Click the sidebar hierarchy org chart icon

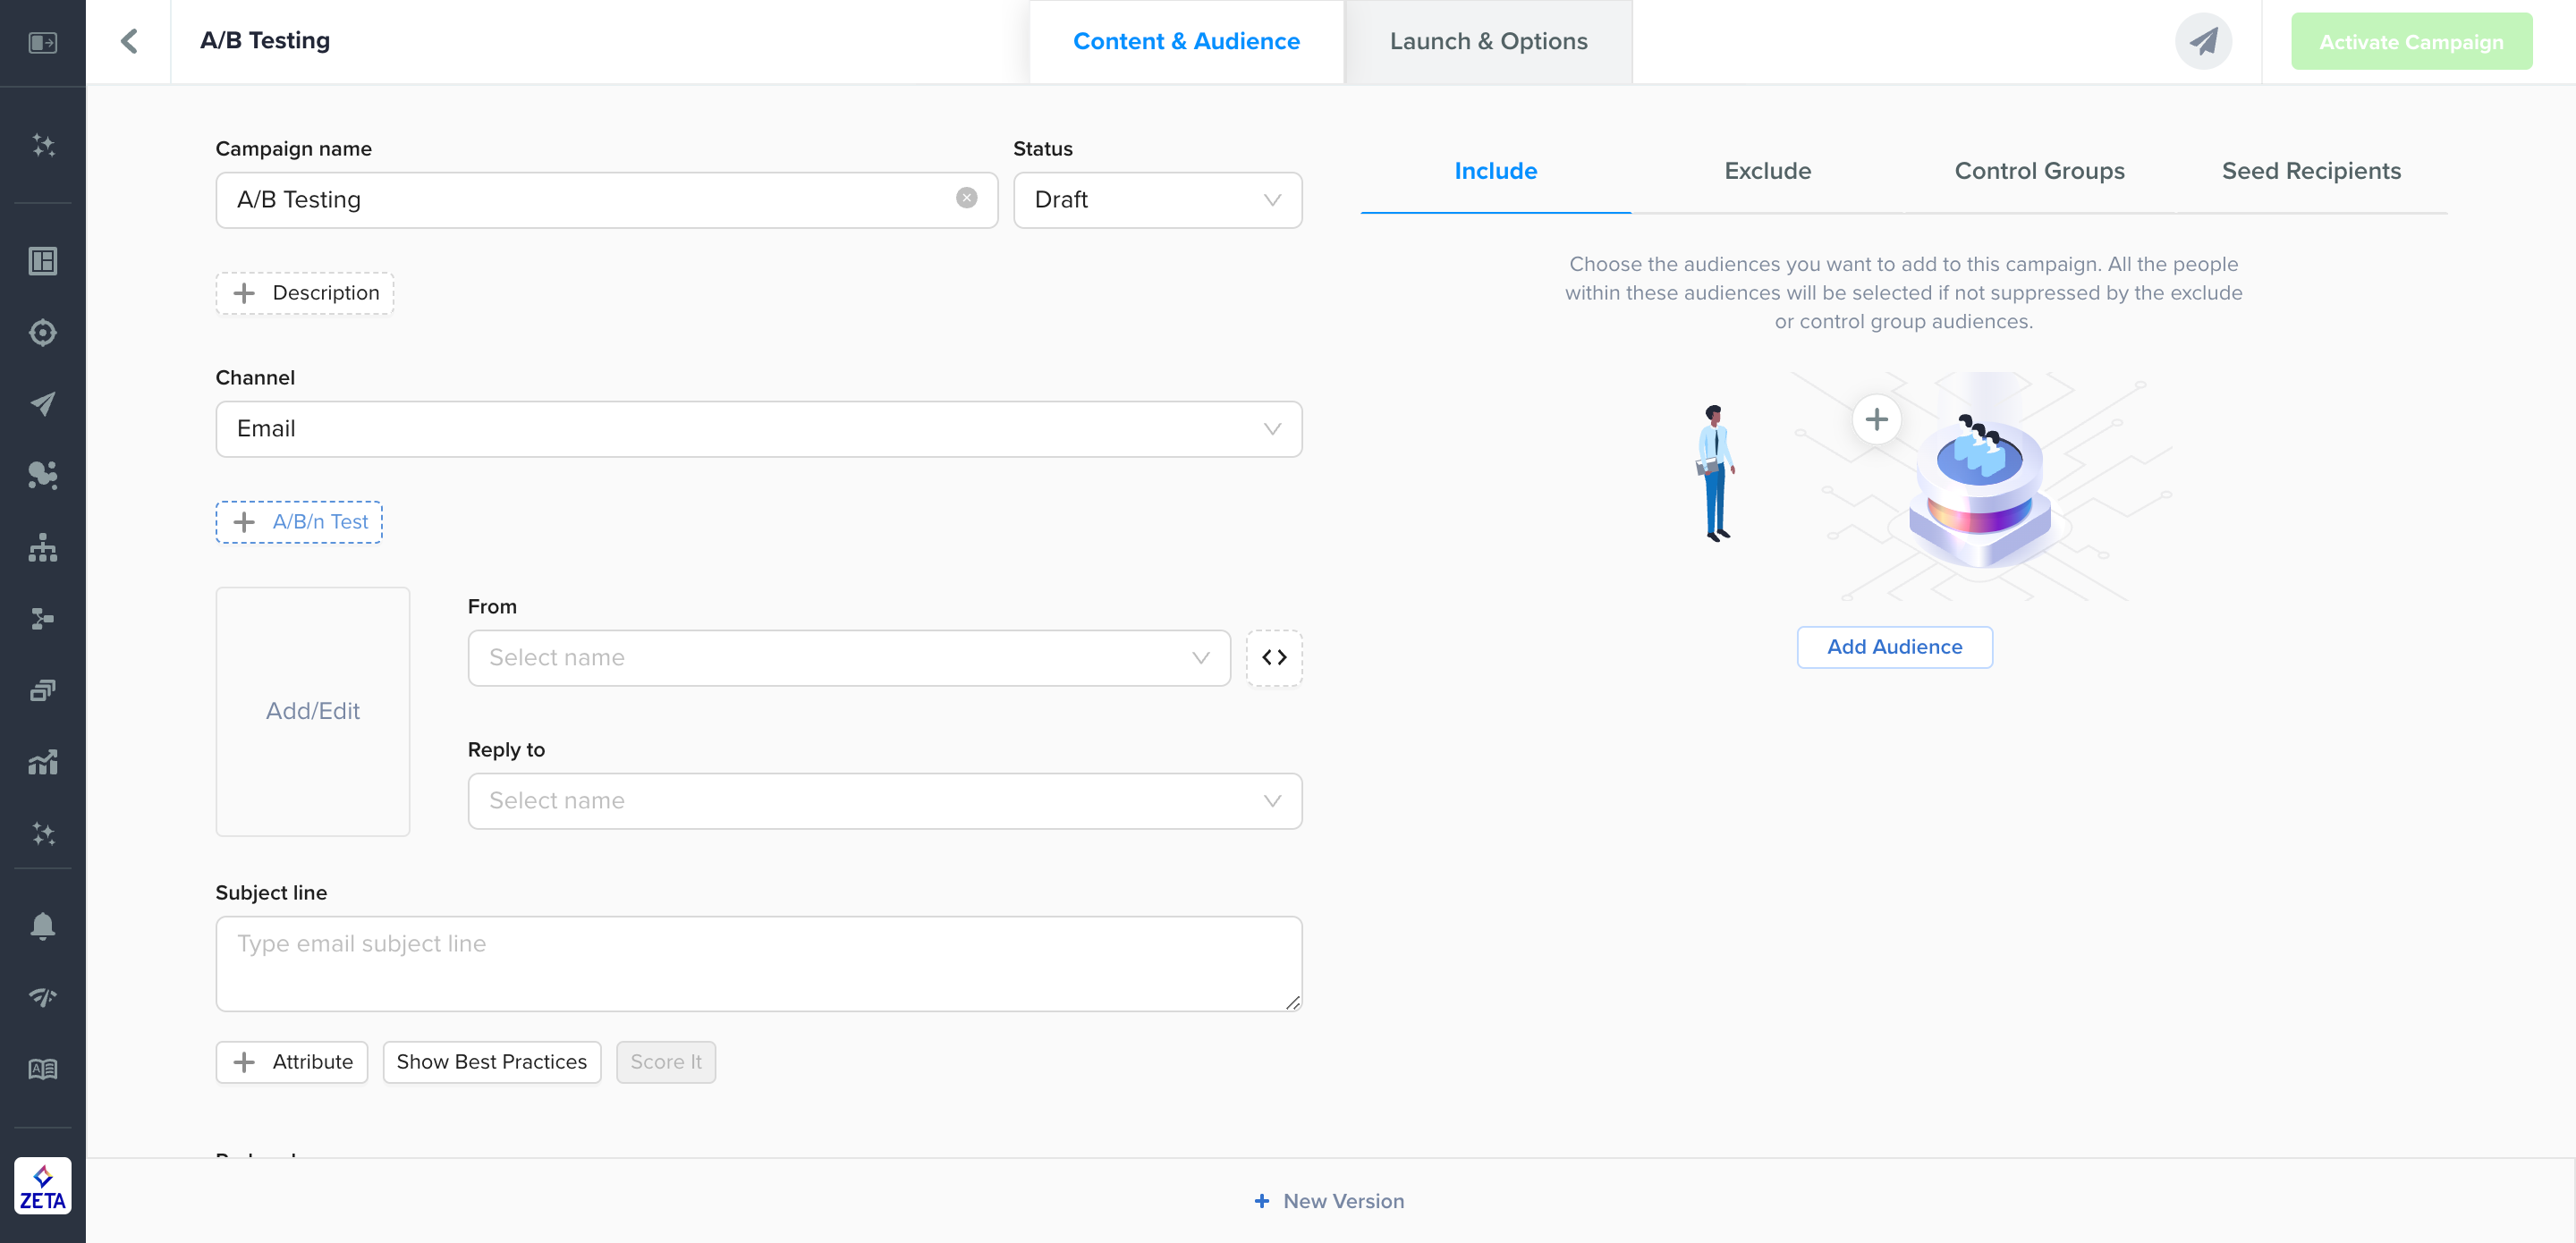pyautogui.click(x=42, y=547)
